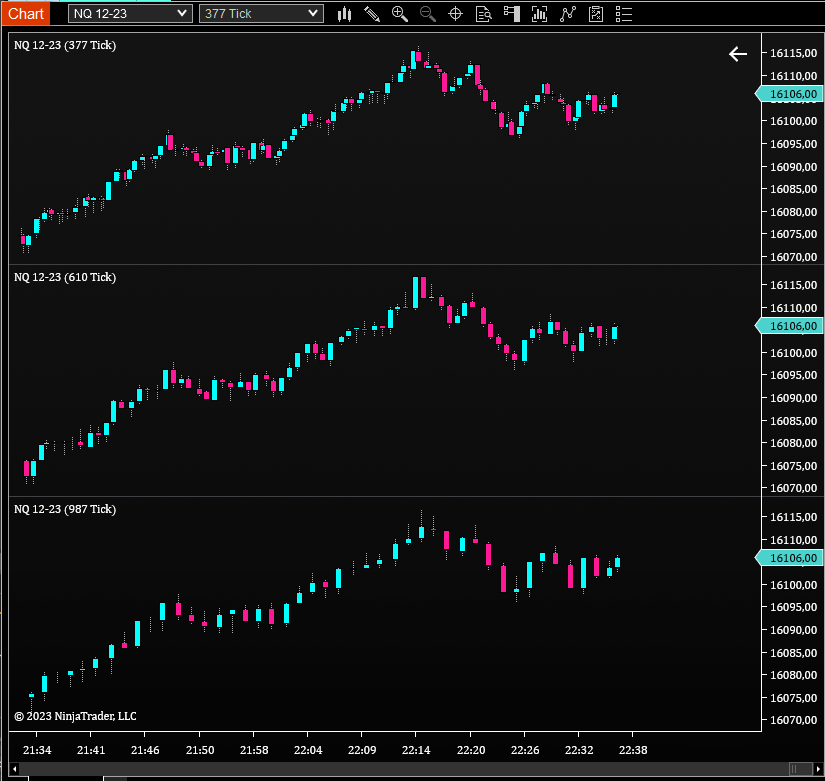Open the Indicators icon
Image resolution: width=825 pixels, height=781 pixels.
click(540, 13)
